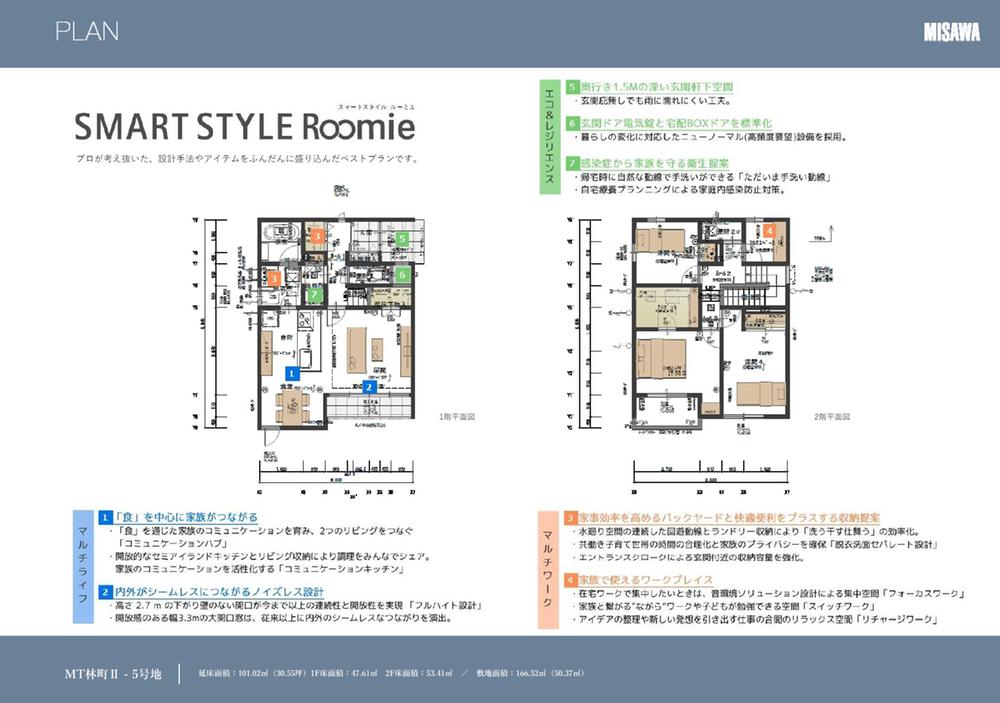
Task: Click the heading 玄関ドア電気錠と宅配BOXドアを標準化
Action: (676, 123)
